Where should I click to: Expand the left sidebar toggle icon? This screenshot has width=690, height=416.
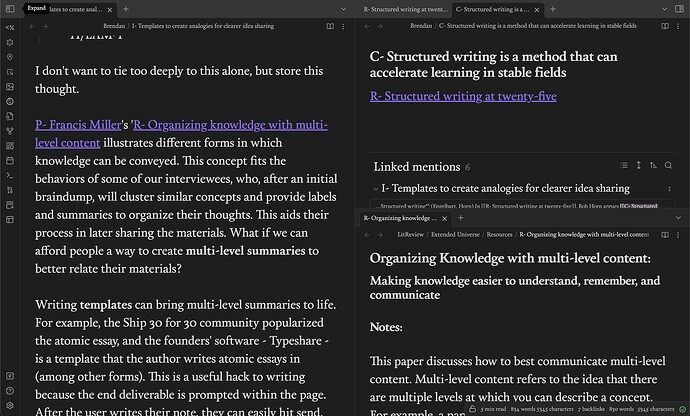(x=10, y=9)
